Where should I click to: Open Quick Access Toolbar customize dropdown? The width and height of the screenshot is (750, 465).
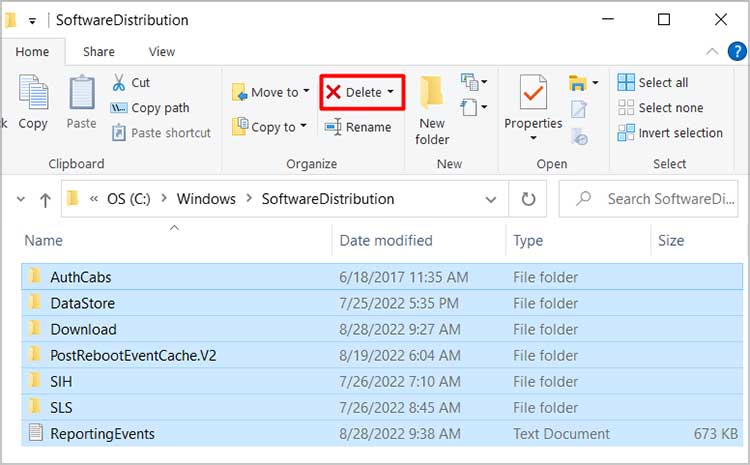(32, 21)
